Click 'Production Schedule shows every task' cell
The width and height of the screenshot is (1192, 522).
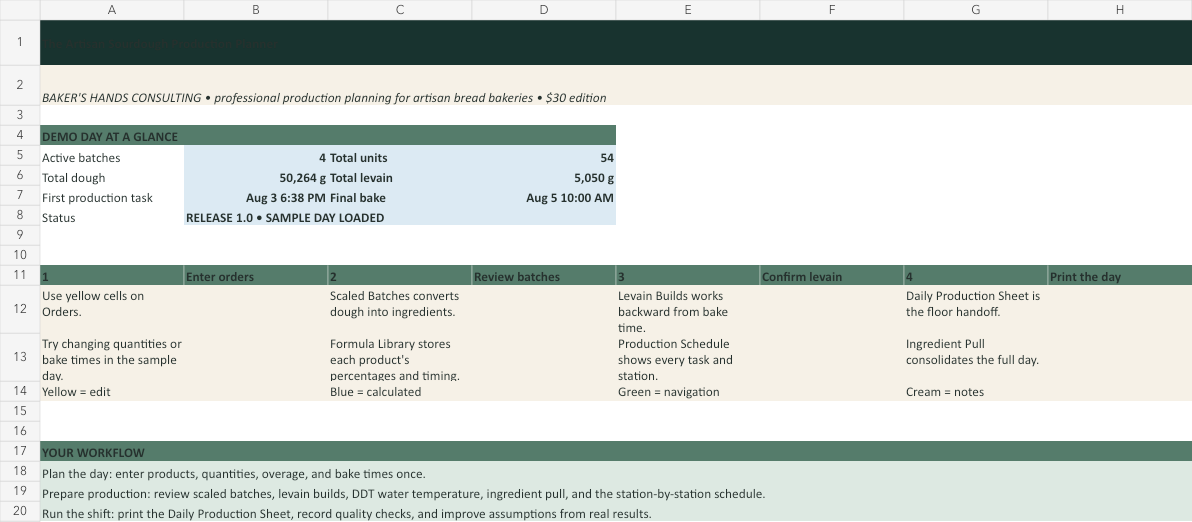(x=688, y=357)
